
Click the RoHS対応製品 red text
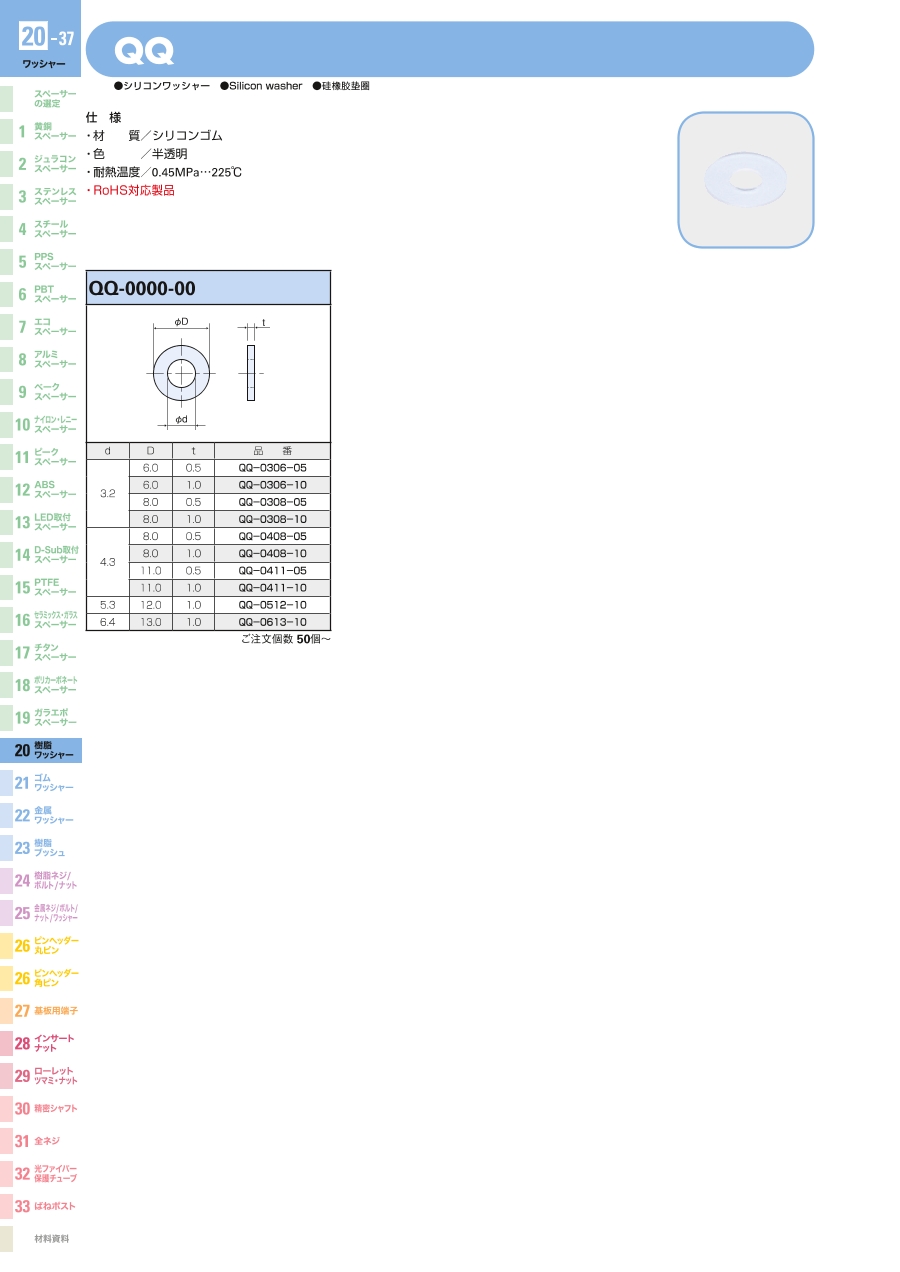[x=133, y=190]
